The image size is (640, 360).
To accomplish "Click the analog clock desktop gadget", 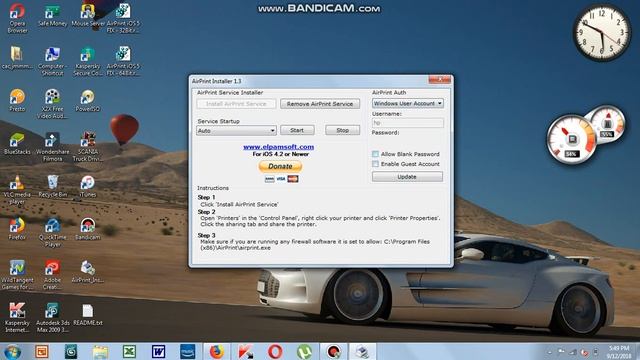I will point(602,32).
